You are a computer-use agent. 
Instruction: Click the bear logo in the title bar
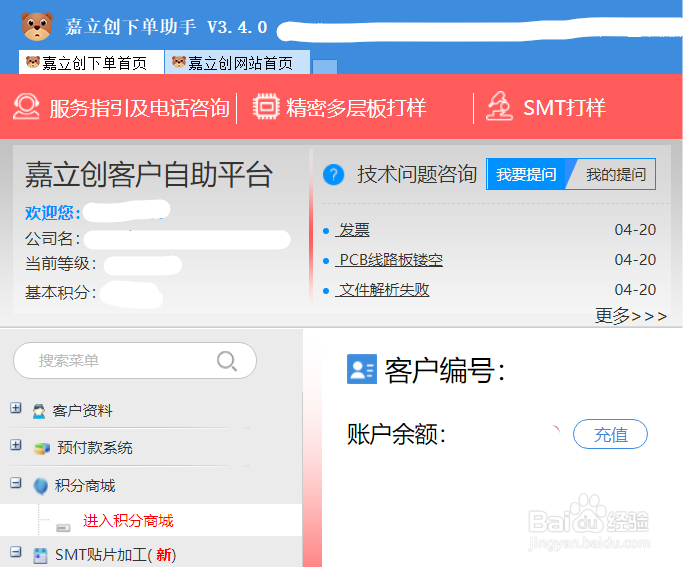pos(37,26)
